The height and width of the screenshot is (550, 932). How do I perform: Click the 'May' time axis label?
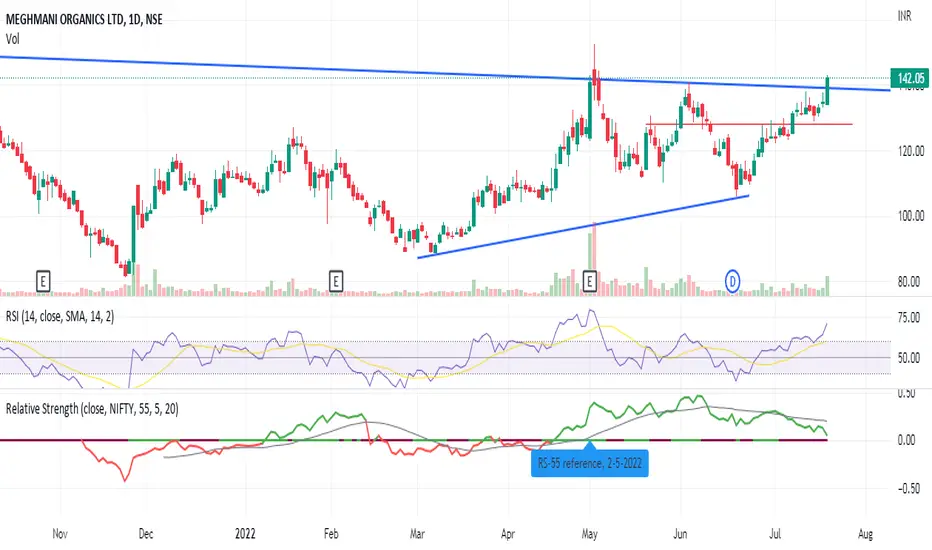590,533
